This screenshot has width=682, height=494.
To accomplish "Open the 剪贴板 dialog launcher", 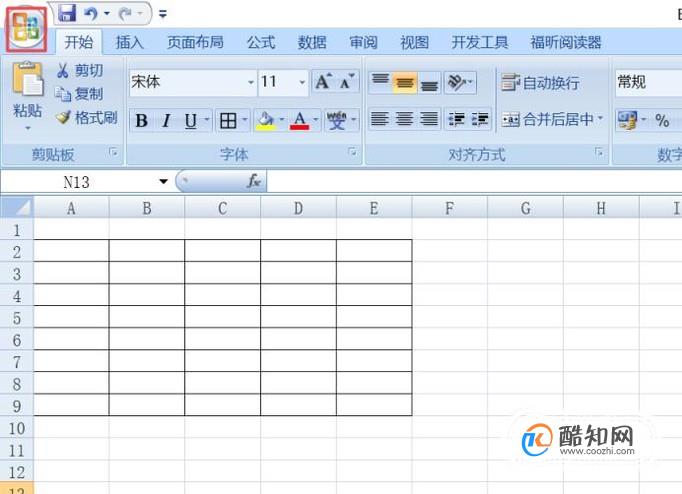I will point(114,152).
